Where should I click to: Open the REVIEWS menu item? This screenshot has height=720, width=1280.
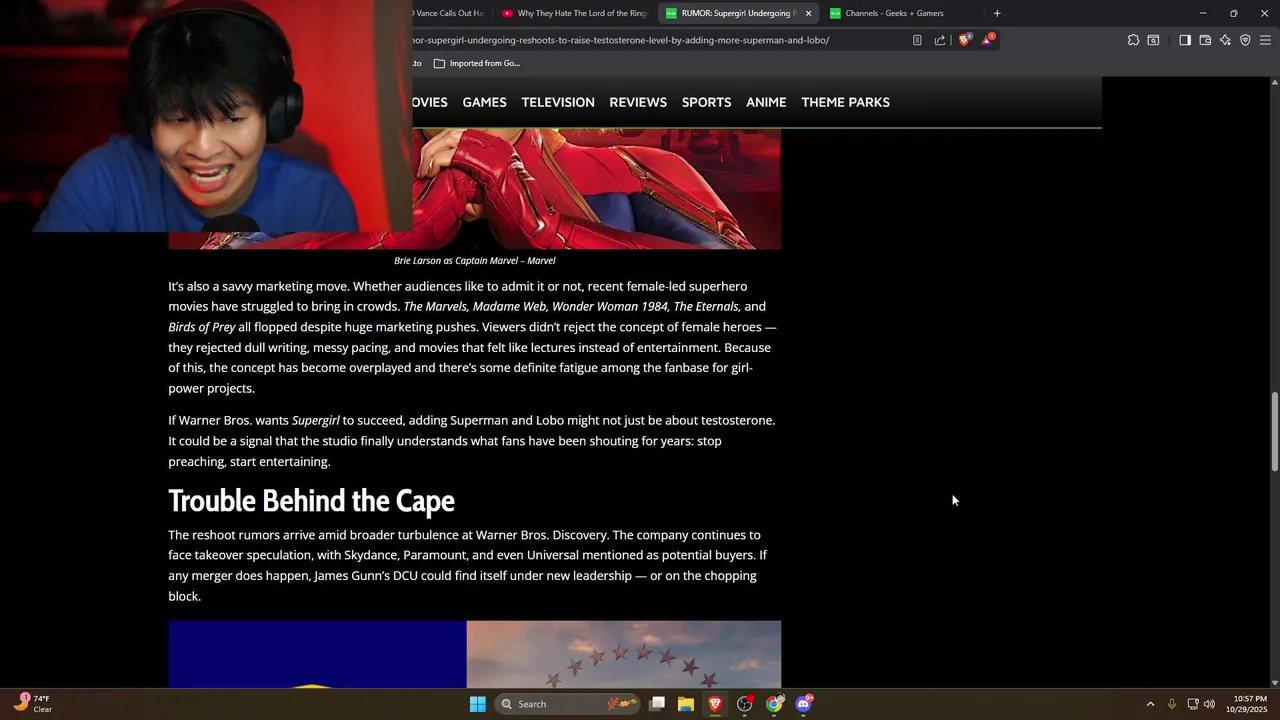638,102
